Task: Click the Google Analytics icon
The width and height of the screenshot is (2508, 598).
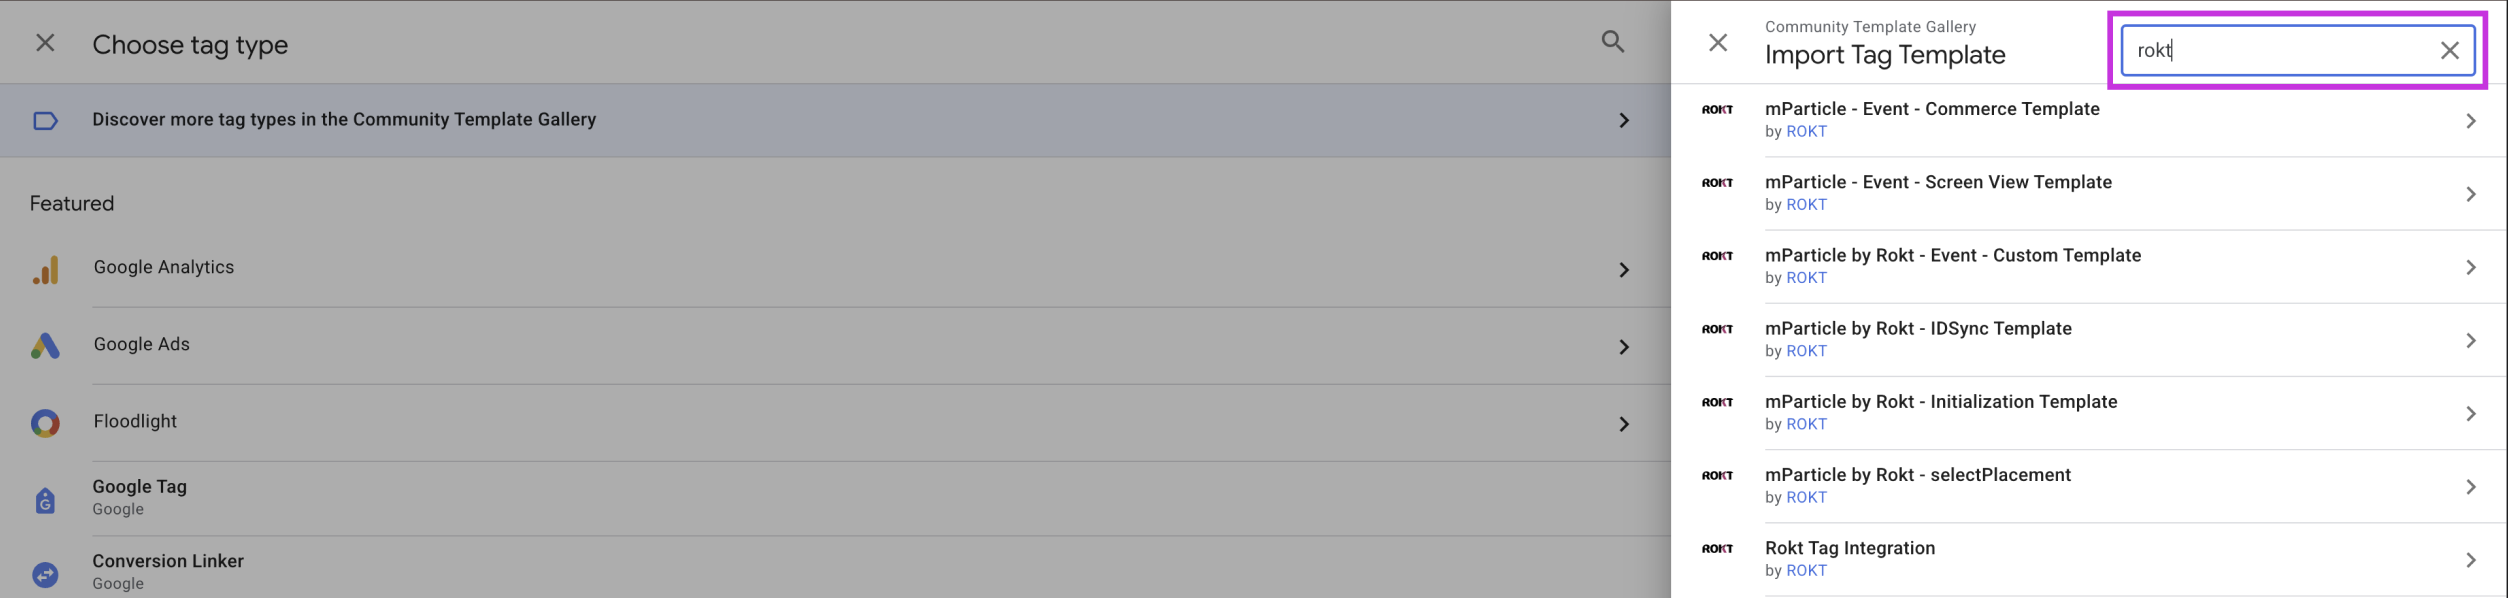Action: (46, 270)
